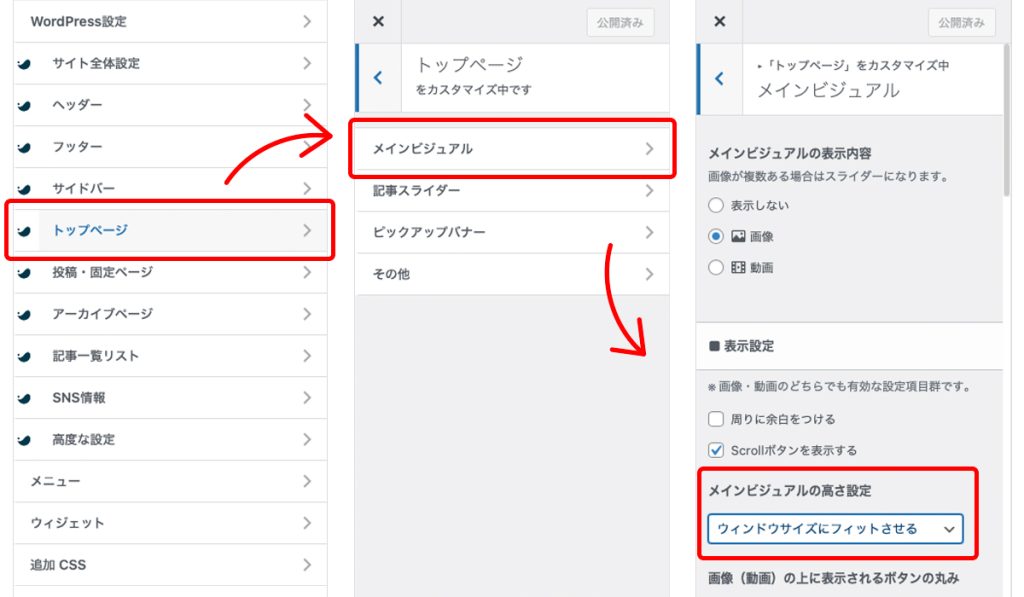
Task: Click the SWELL whale icon beside サイト全体設定
Action: (x=24, y=63)
